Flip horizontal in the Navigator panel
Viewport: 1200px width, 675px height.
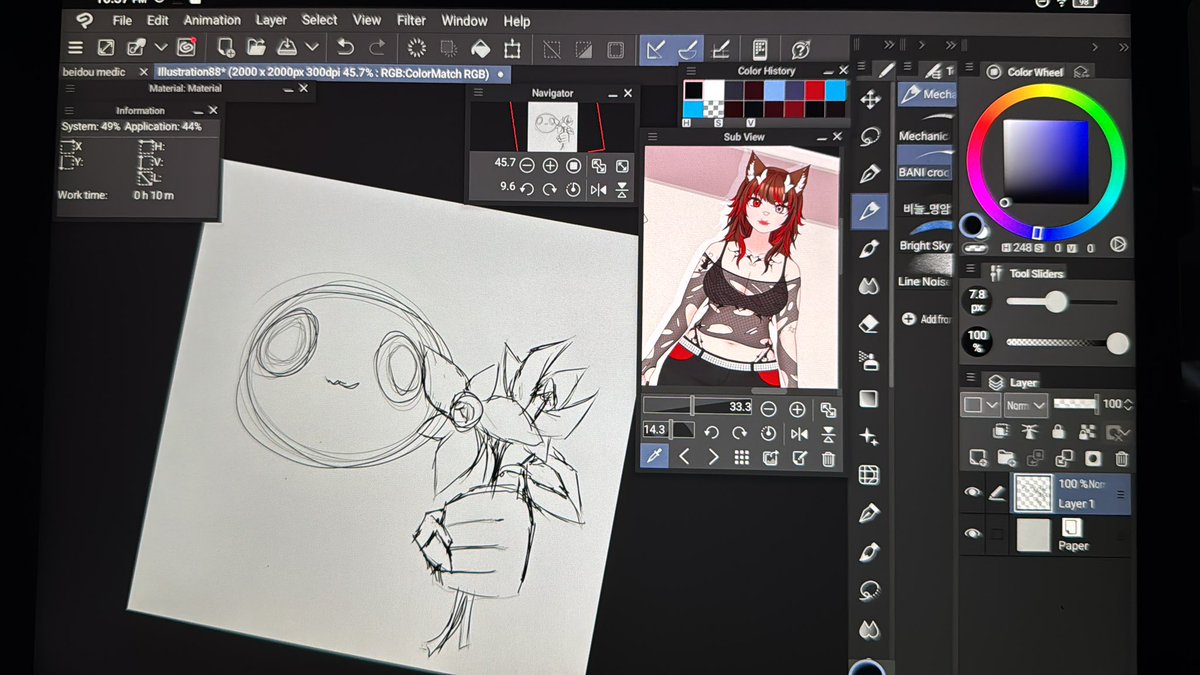pos(598,189)
